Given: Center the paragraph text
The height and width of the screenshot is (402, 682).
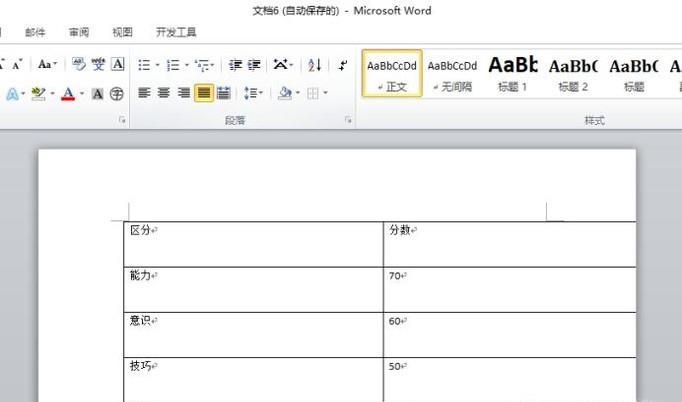Looking at the screenshot, I should tap(164, 93).
